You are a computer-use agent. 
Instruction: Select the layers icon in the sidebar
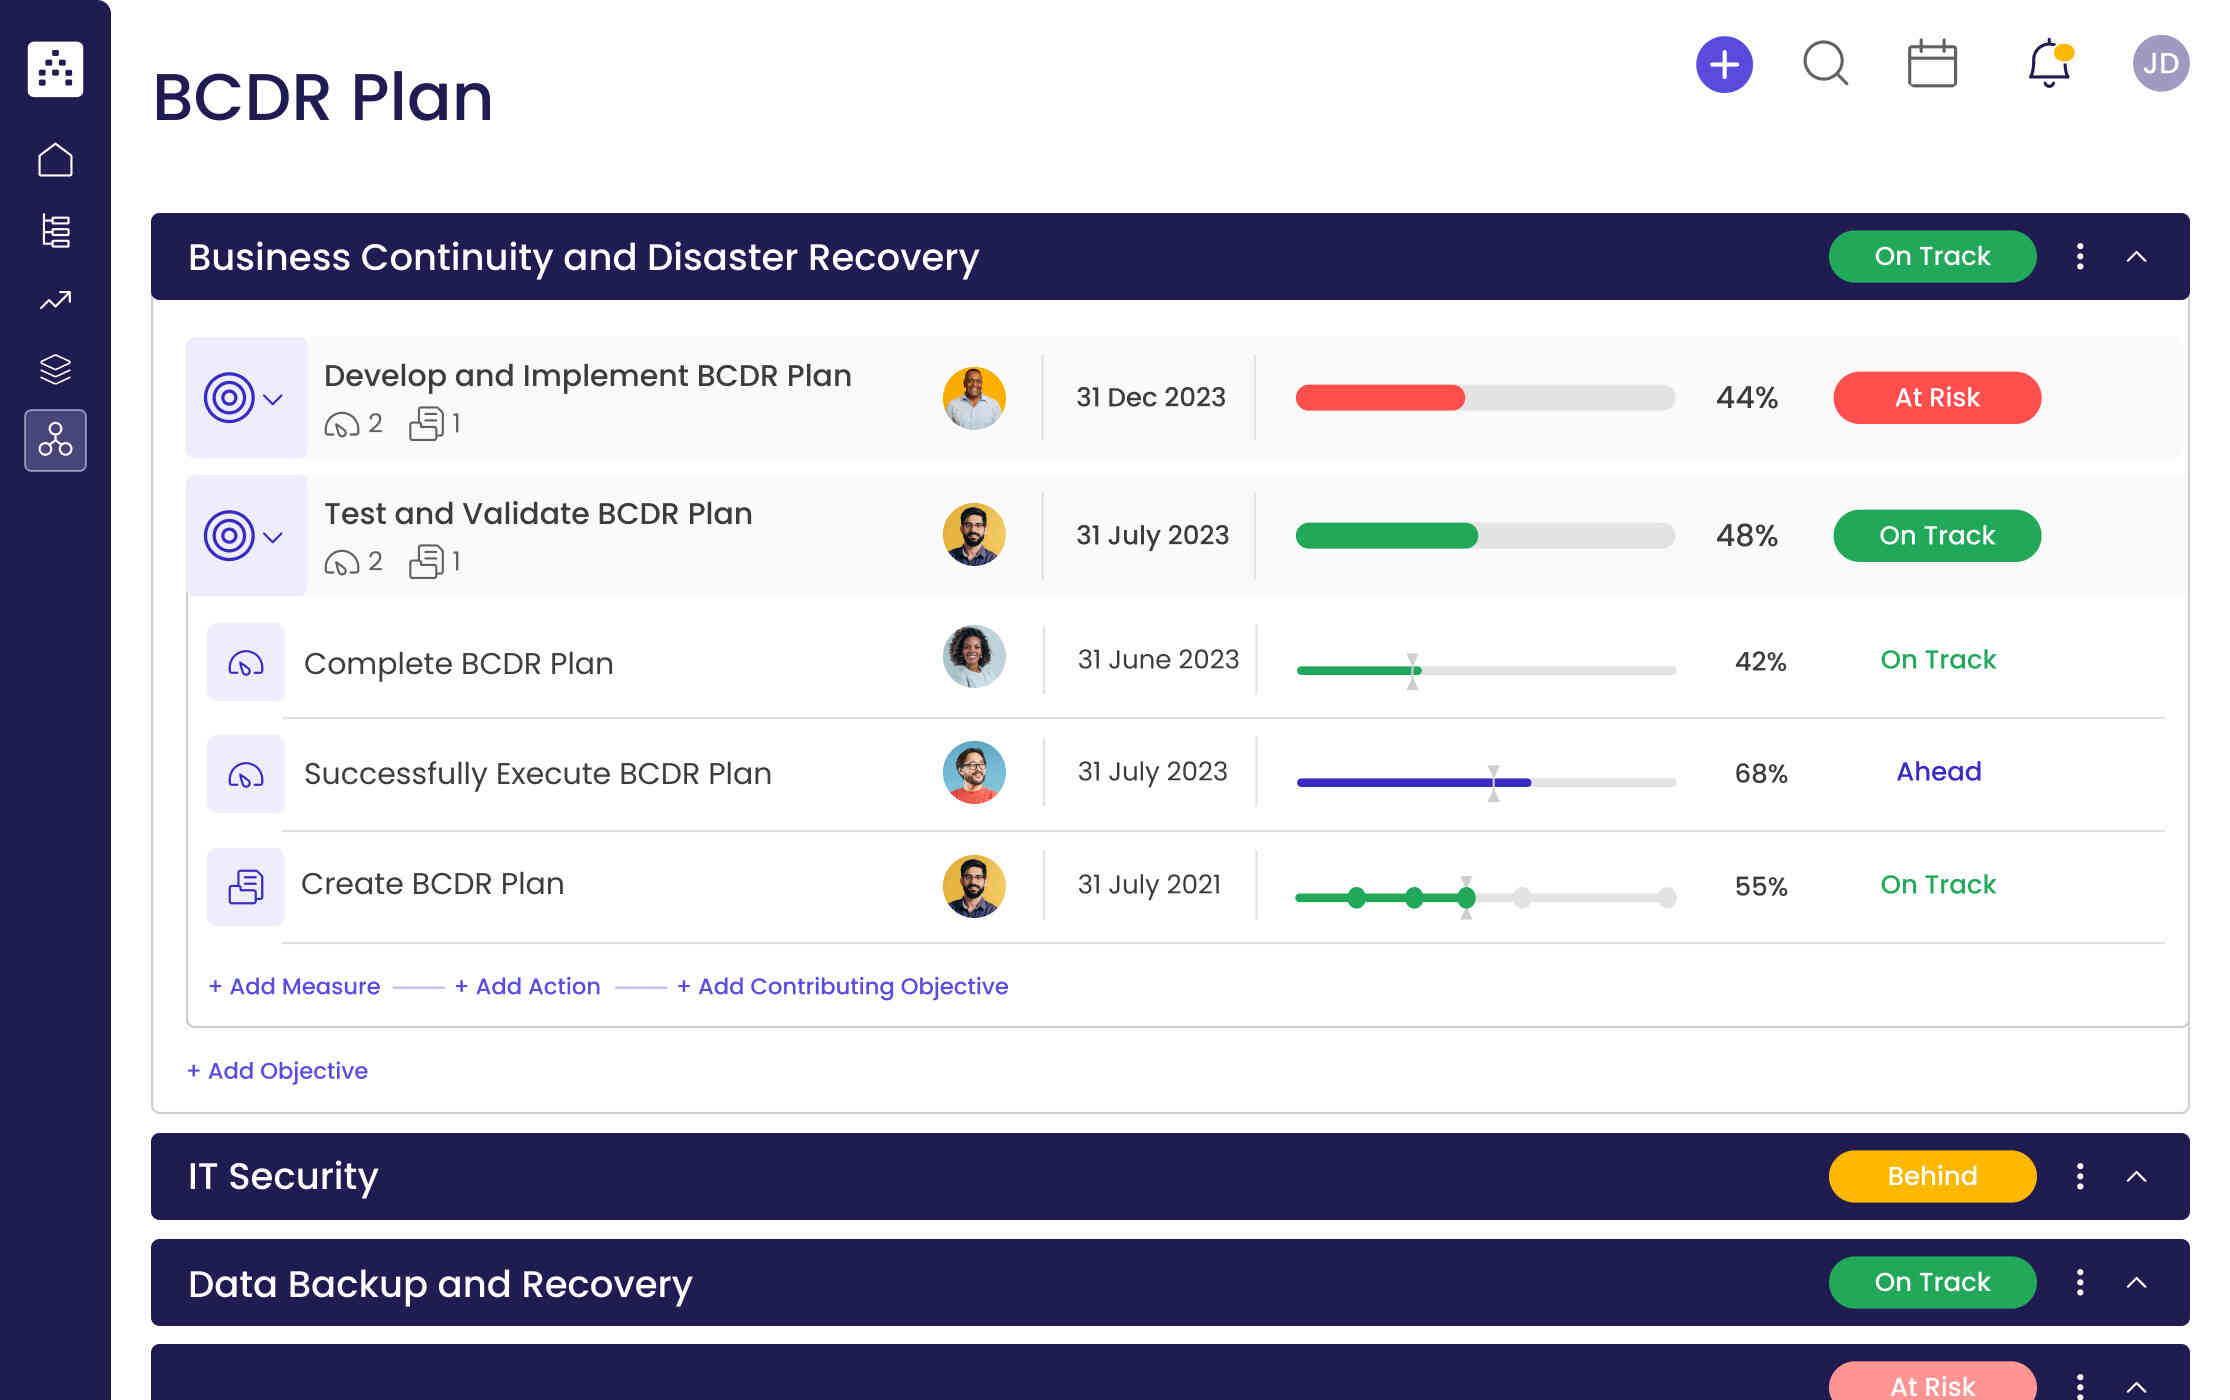[x=55, y=369]
